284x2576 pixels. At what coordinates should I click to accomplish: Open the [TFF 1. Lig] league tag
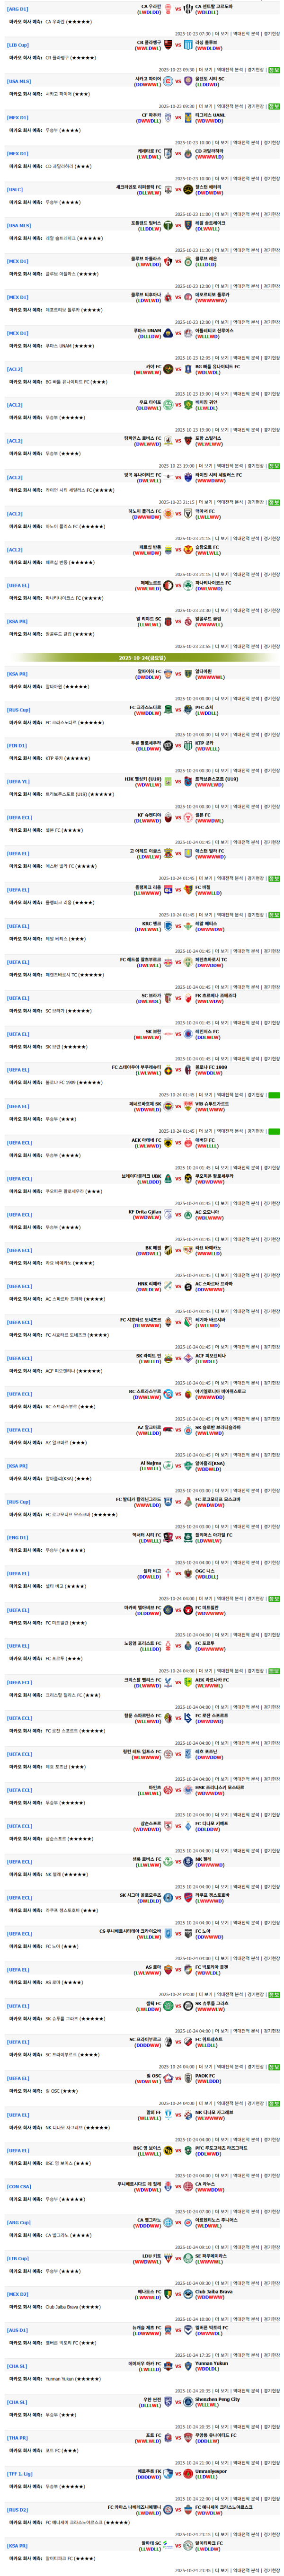(x=20, y=2473)
